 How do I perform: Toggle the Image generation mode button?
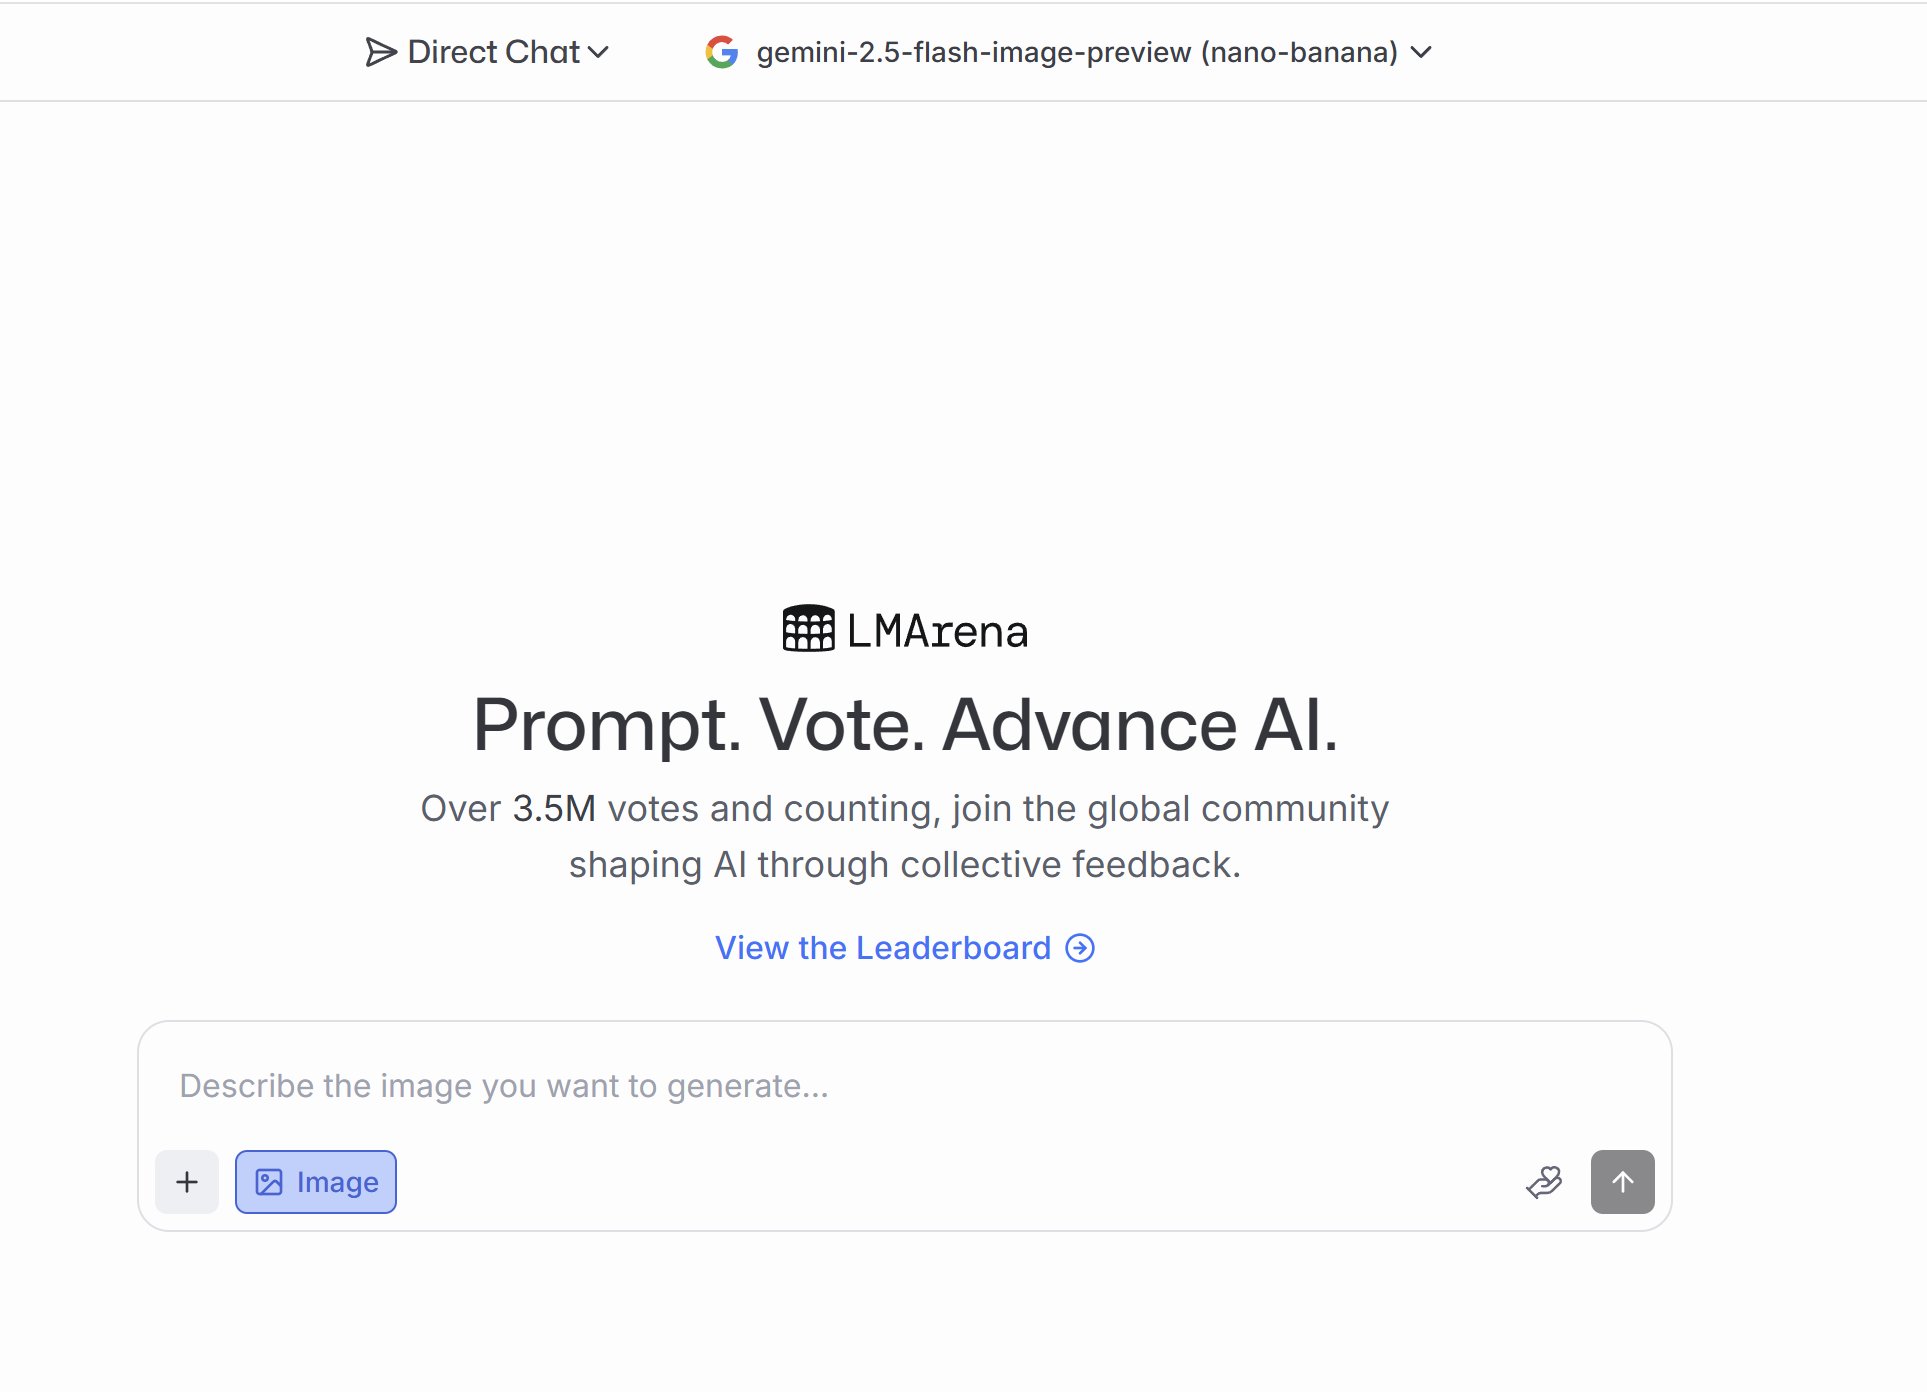(316, 1182)
